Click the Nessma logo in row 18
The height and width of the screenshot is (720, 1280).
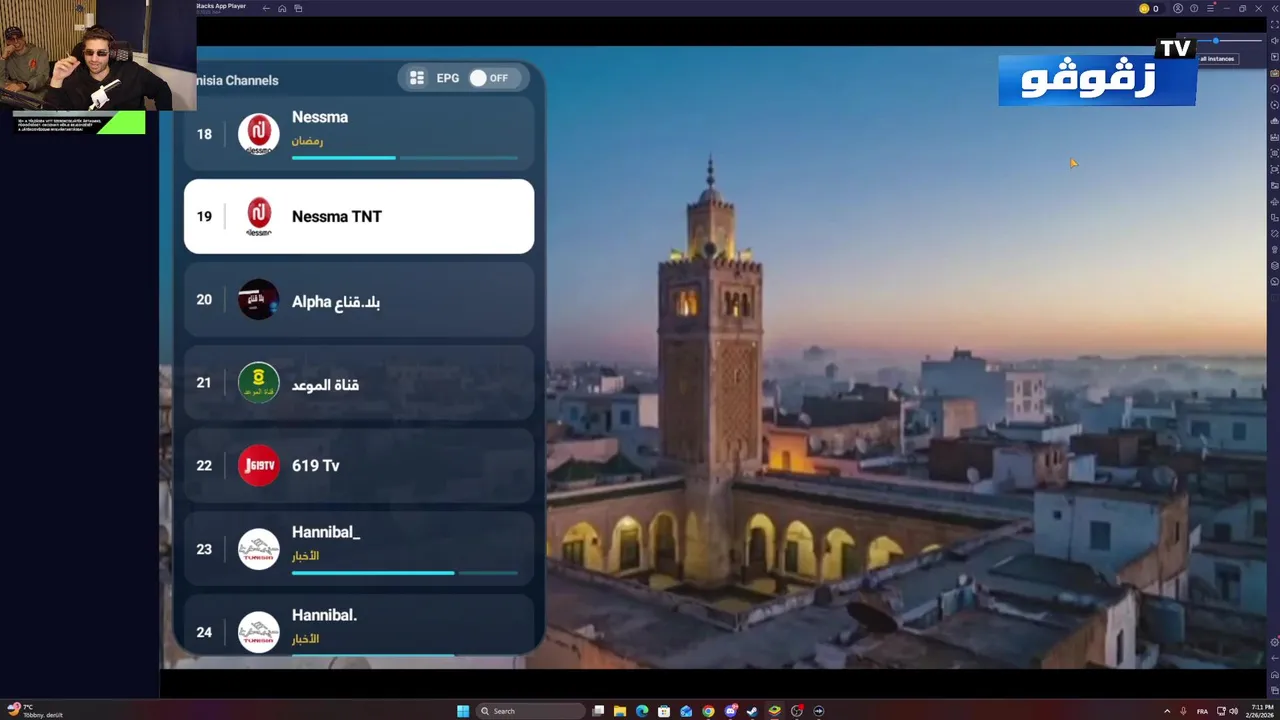pos(259,134)
